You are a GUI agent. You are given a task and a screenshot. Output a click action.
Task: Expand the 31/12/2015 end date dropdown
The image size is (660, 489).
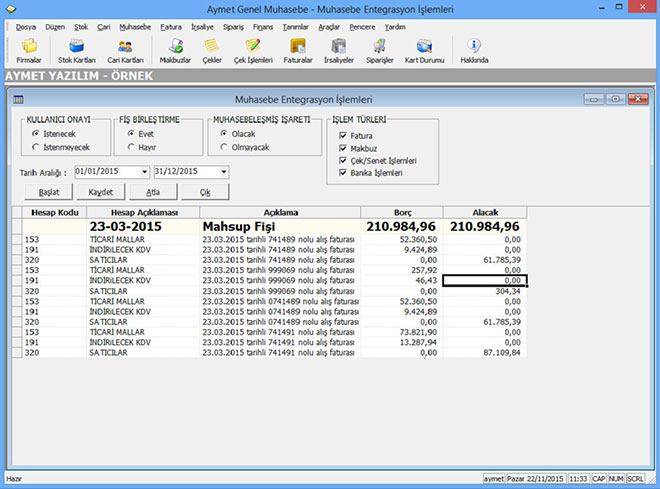pyautogui.click(x=224, y=172)
